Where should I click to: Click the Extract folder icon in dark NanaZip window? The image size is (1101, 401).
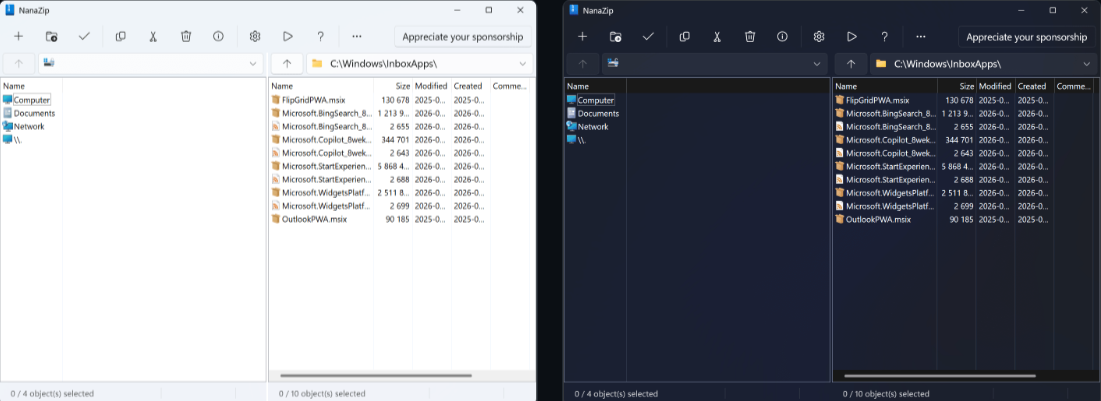point(615,37)
